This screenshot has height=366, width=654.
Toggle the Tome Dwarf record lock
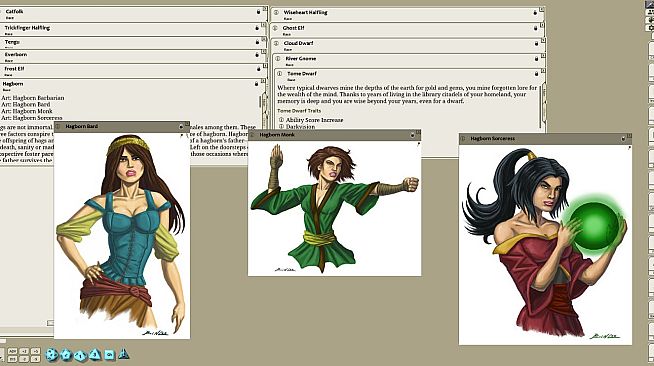pyautogui.click(x=536, y=74)
